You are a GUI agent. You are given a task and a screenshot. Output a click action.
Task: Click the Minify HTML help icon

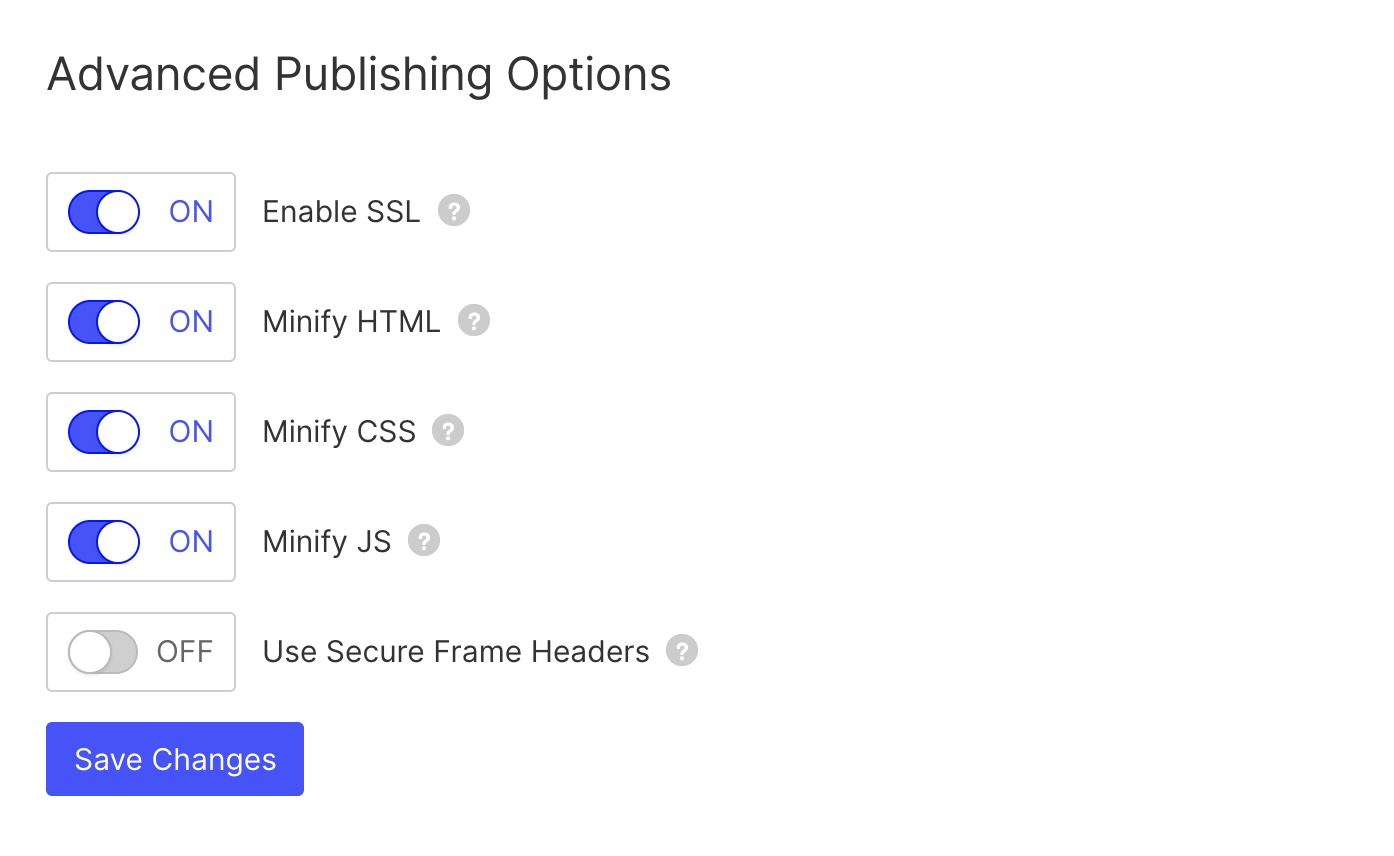475,320
